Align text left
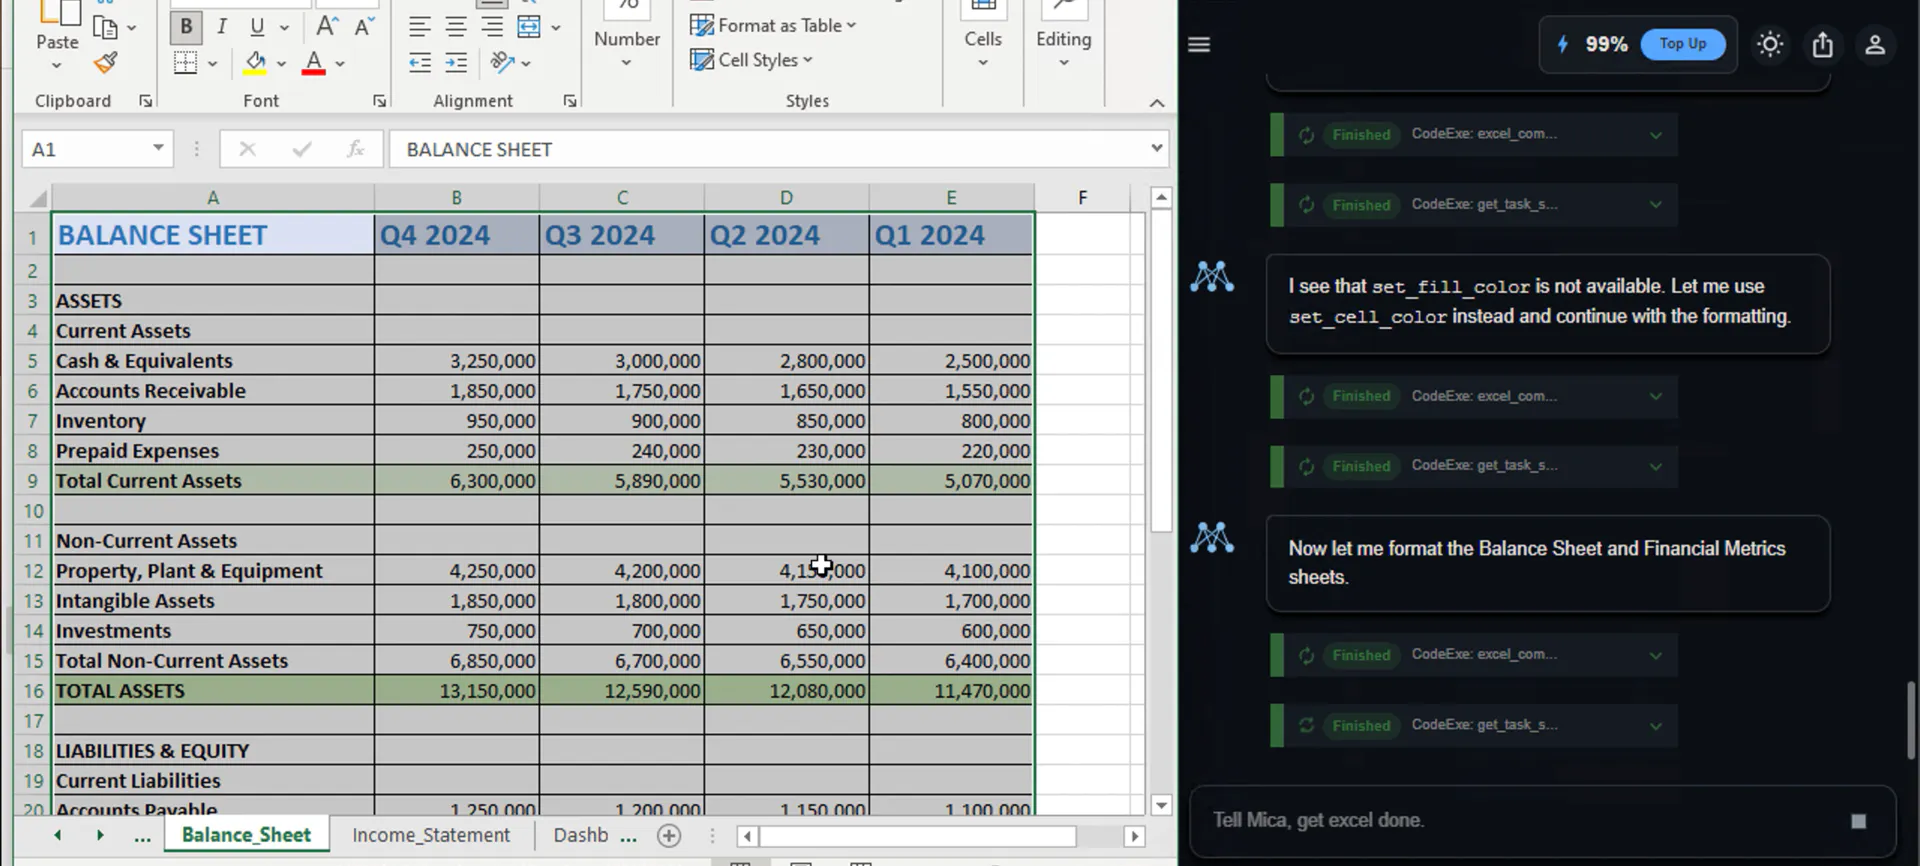This screenshot has height=866, width=1920. pos(420,27)
